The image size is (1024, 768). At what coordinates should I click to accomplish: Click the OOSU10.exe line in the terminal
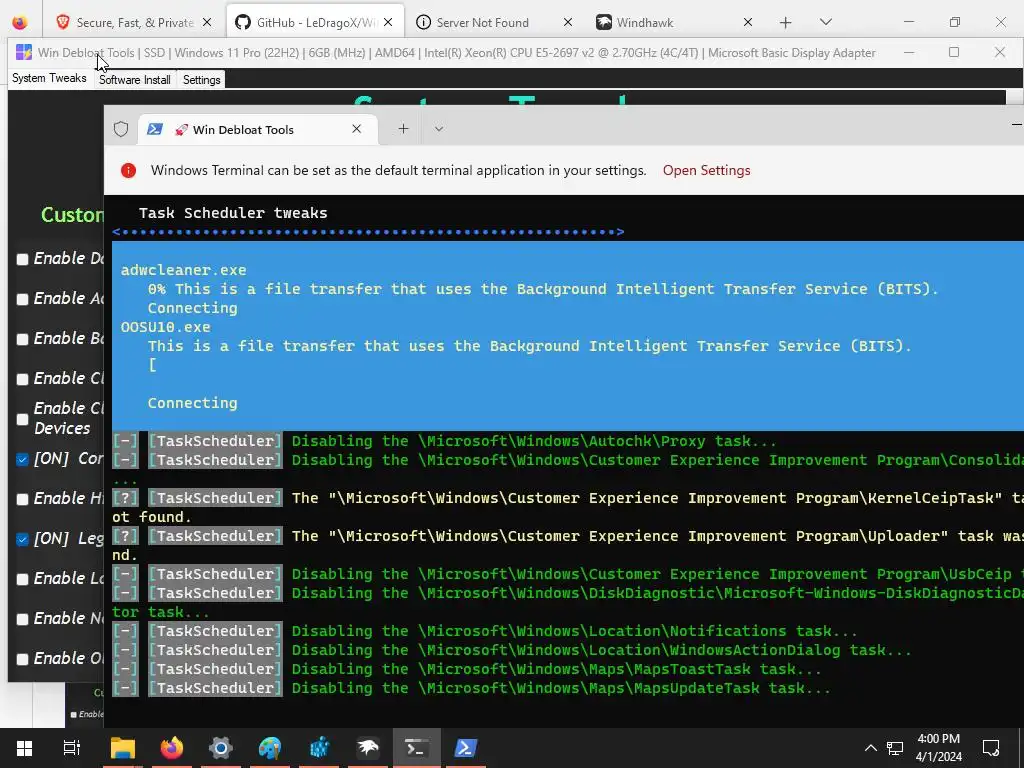[x=166, y=327]
